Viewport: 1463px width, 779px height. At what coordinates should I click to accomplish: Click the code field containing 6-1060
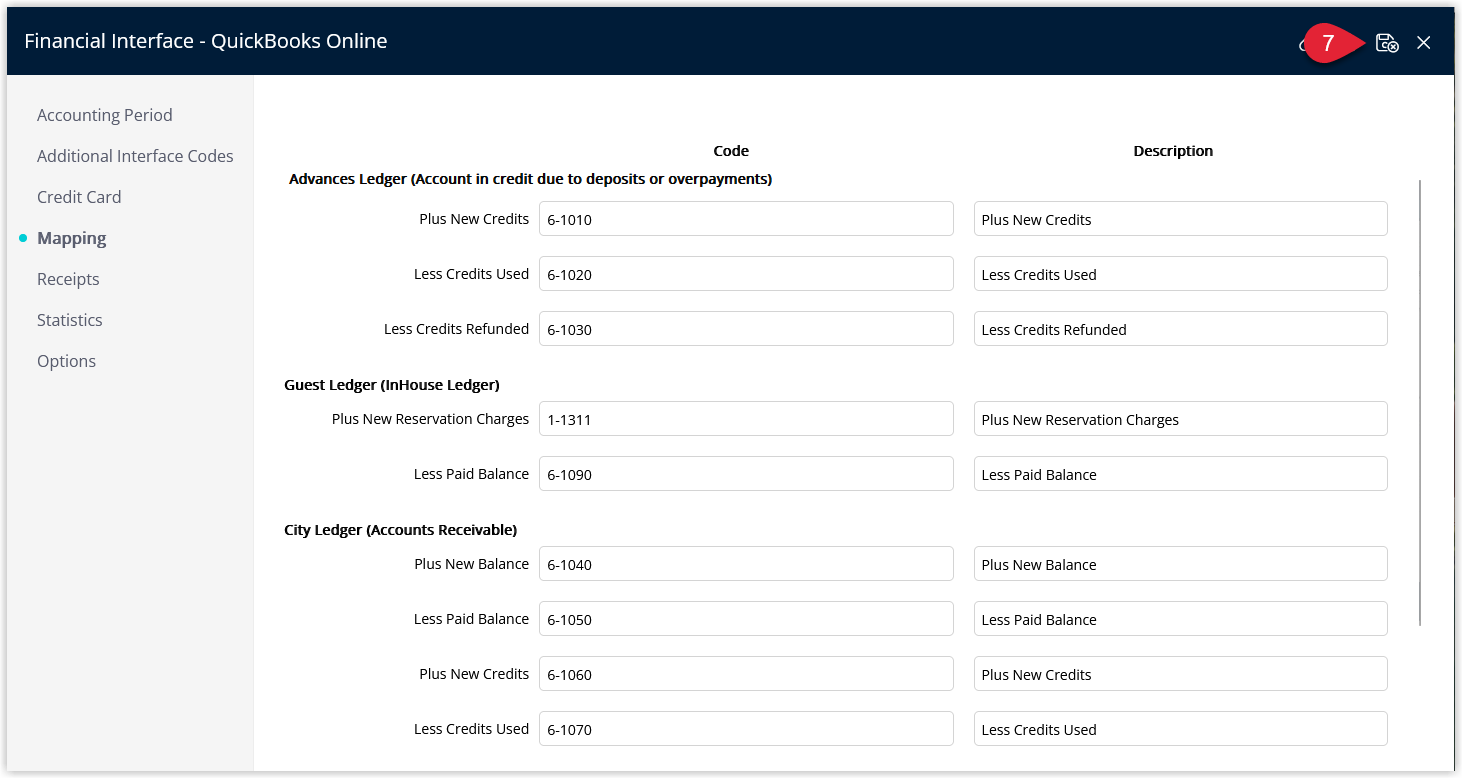pyautogui.click(x=746, y=674)
